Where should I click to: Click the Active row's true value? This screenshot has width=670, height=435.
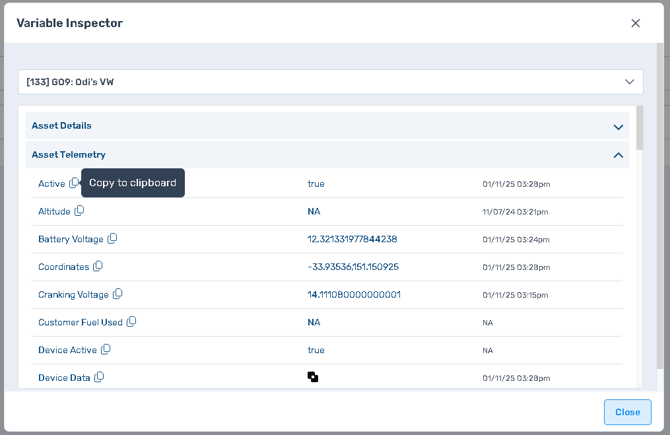[316, 184]
